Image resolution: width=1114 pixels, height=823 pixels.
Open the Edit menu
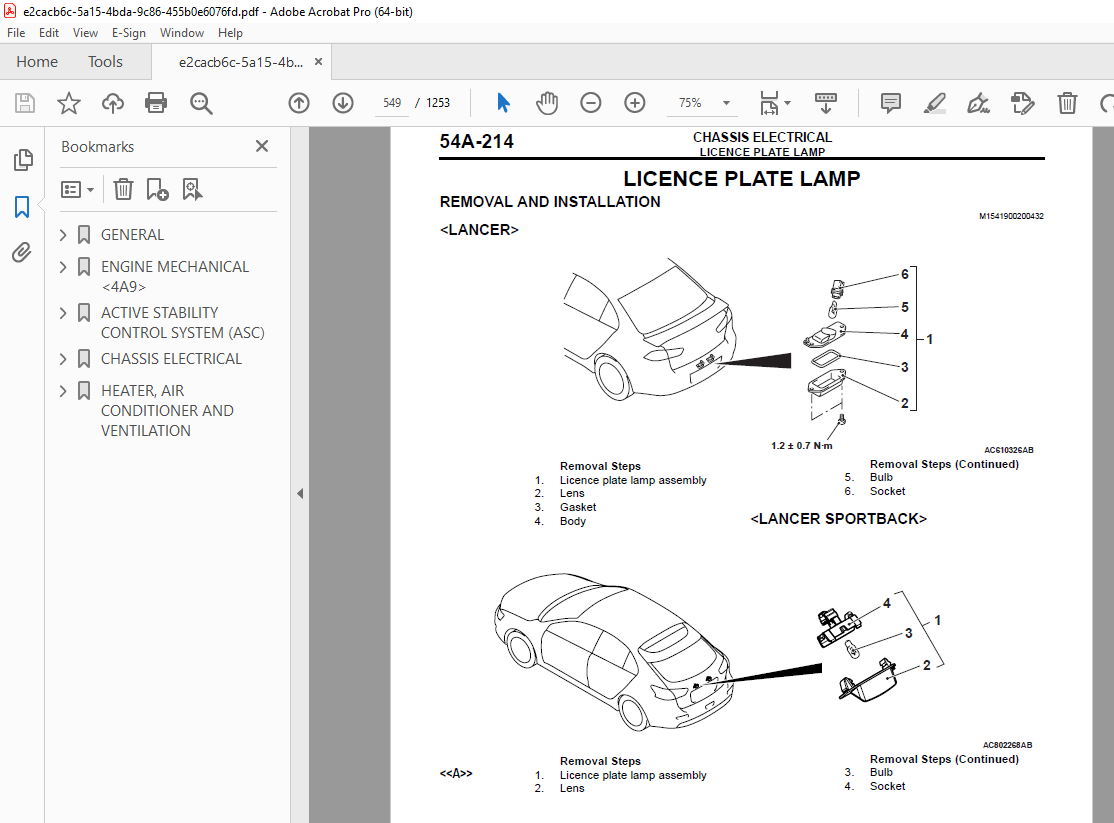(48, 33)
